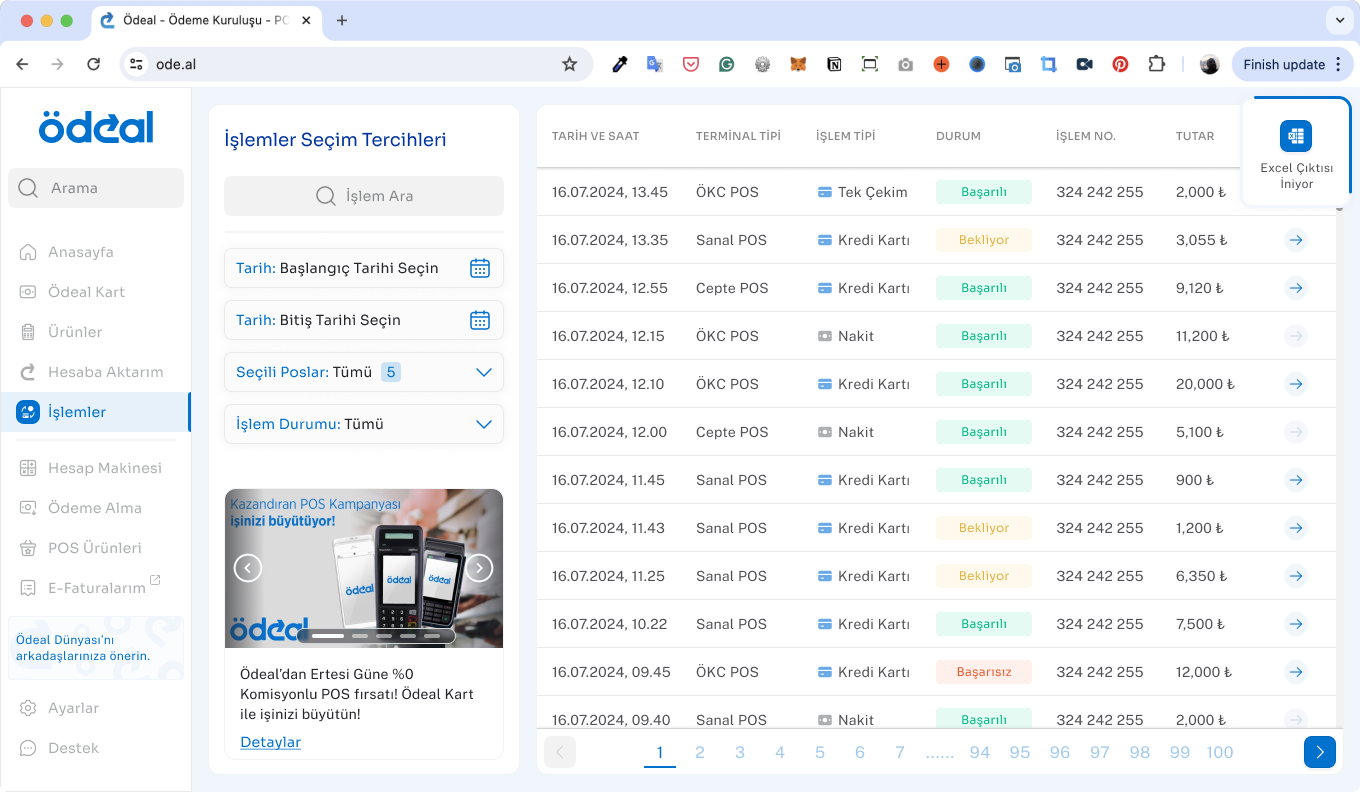Open the browser profile avatar
The height and width of the screenshot is (792, 1360).
tap(1209, 64)
